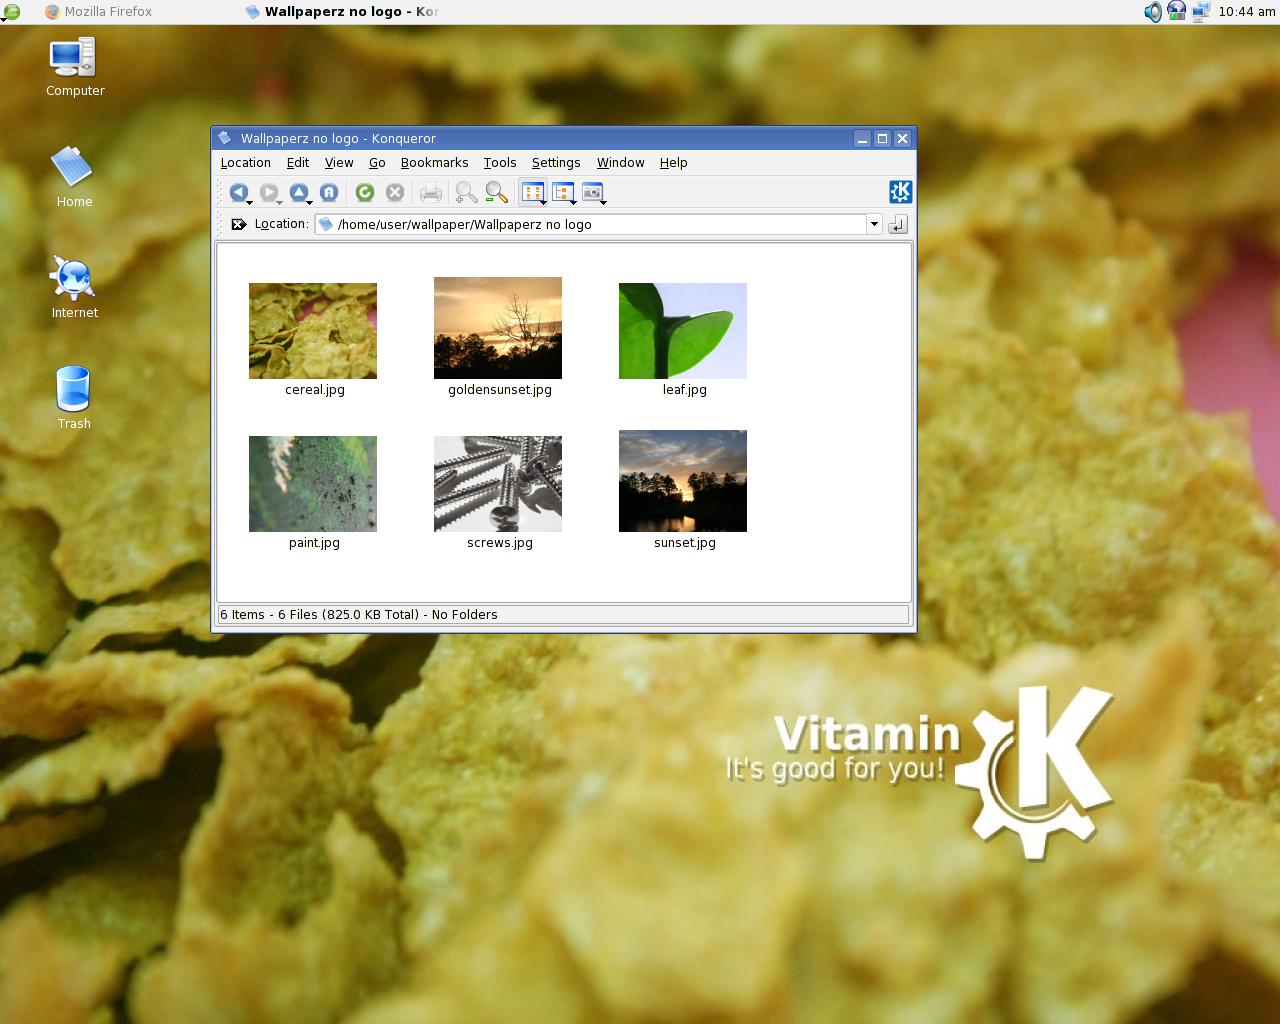
Task: Open the green main menu launcher
Action: (x=10, y=12)
